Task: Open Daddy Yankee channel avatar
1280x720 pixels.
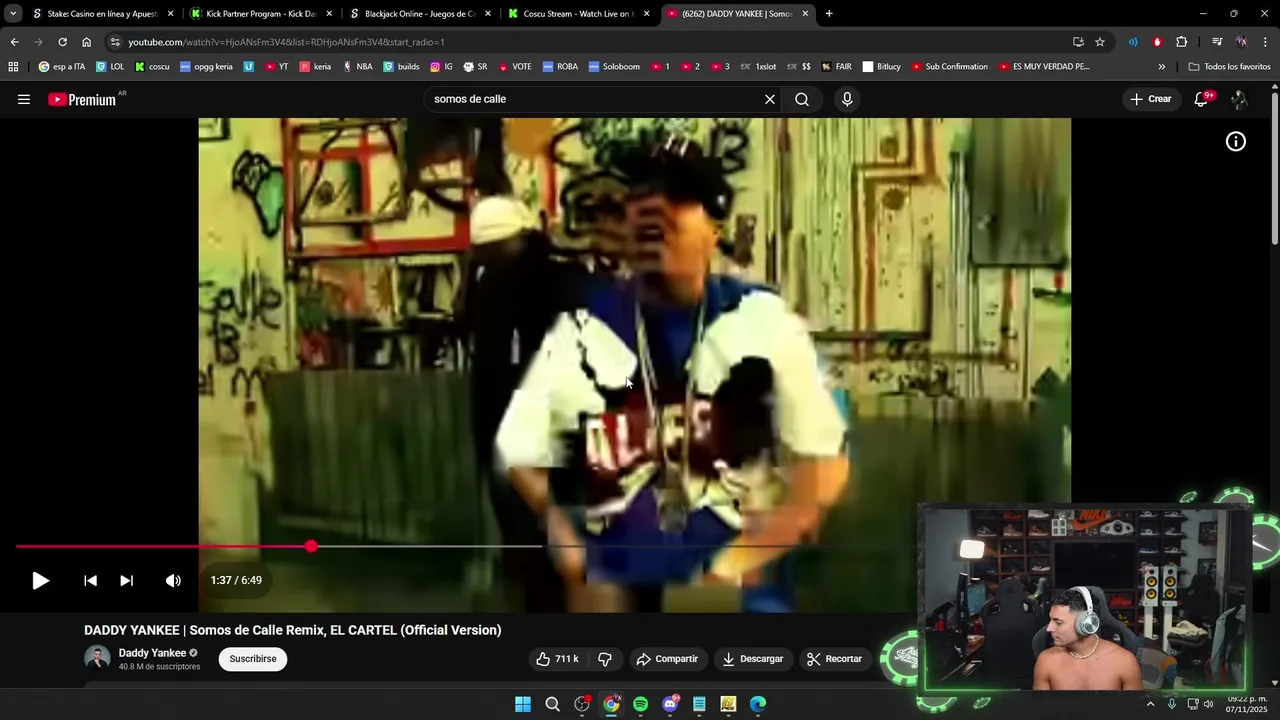Action: point(97,658)
